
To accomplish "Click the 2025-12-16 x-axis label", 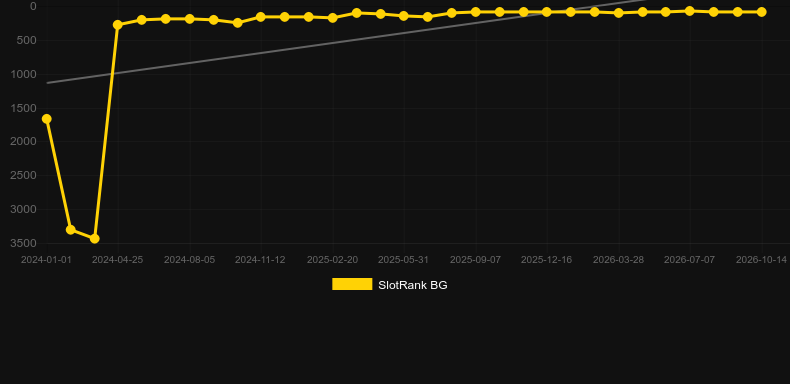I will pos(546,260).
